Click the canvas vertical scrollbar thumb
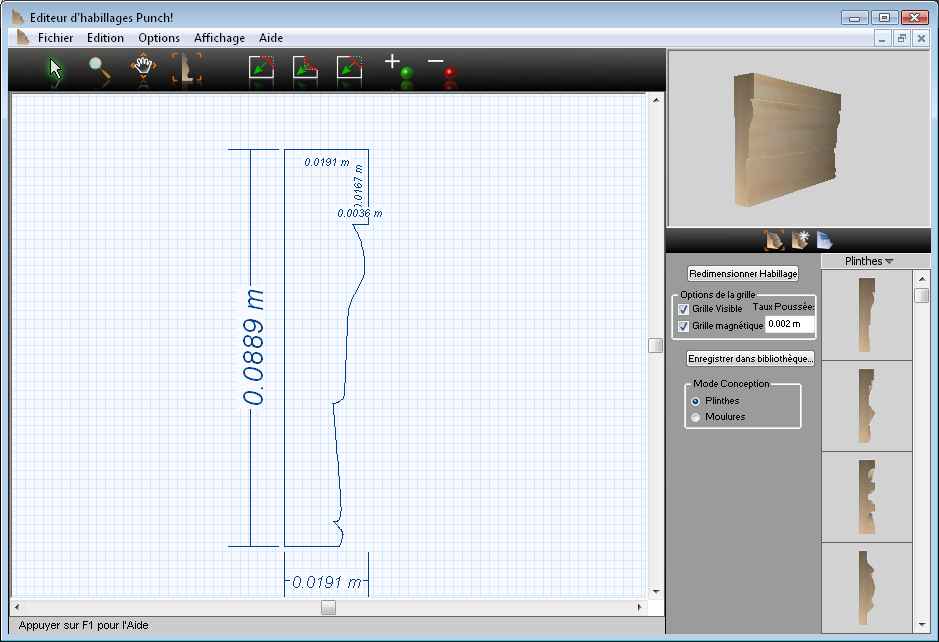 coord(656,346)
